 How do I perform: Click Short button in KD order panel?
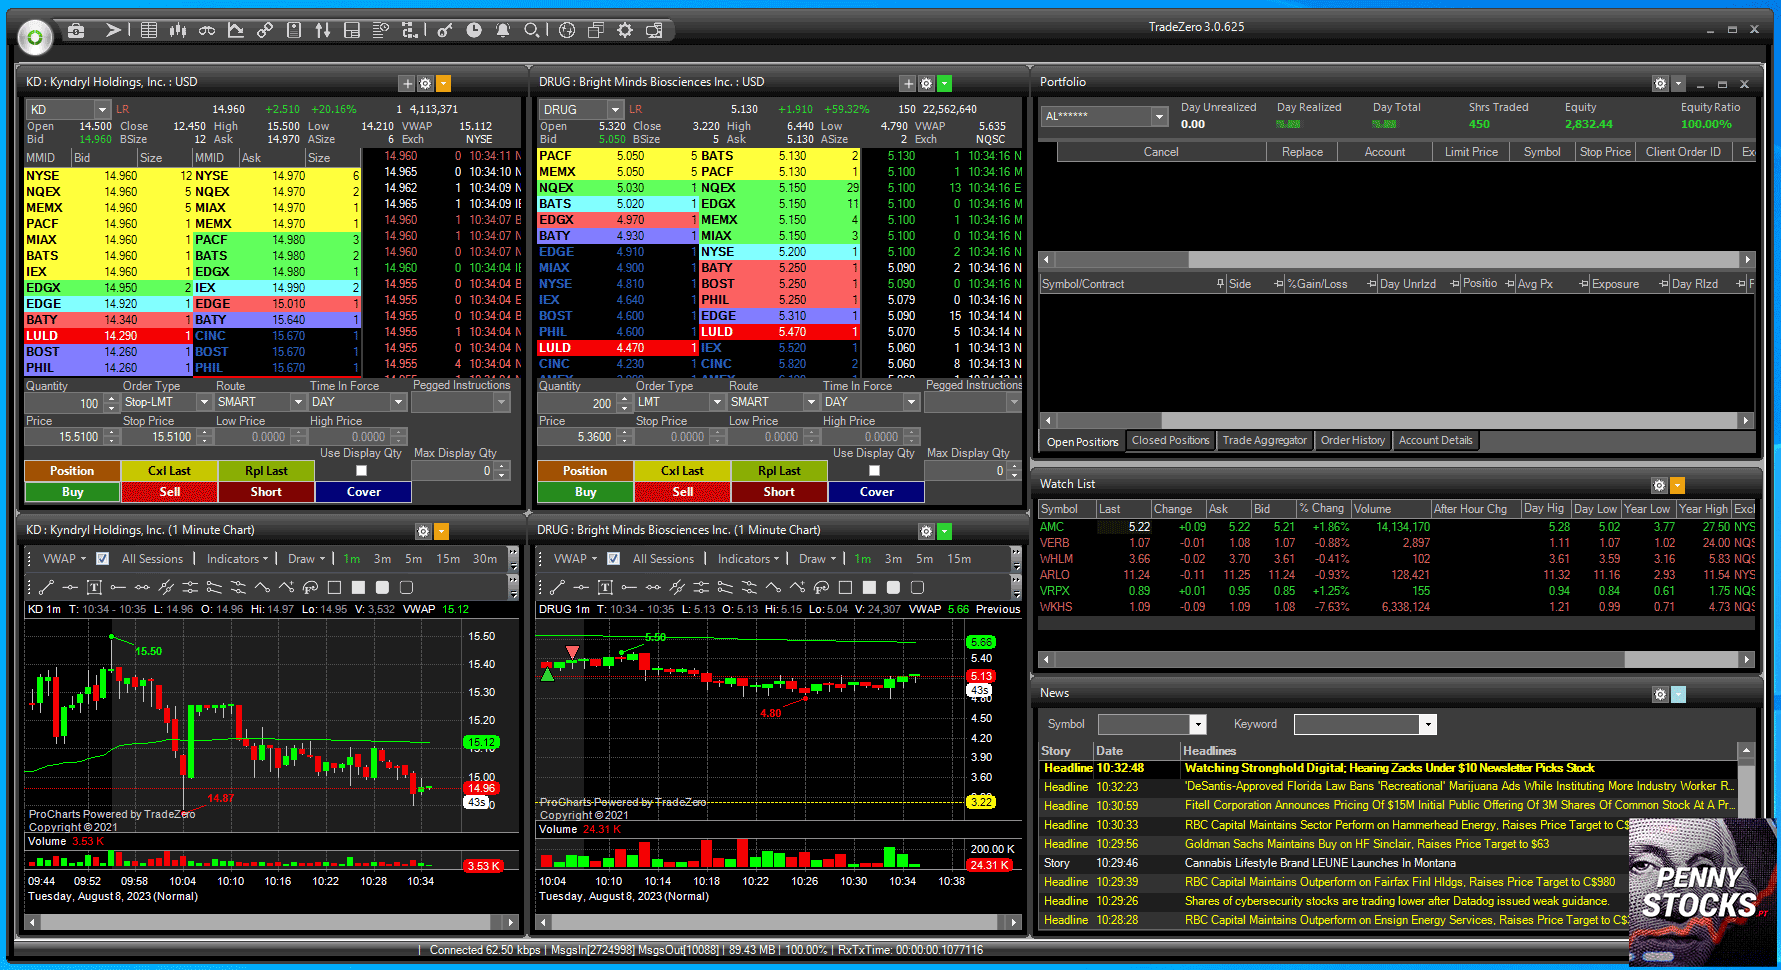(266, 492)
